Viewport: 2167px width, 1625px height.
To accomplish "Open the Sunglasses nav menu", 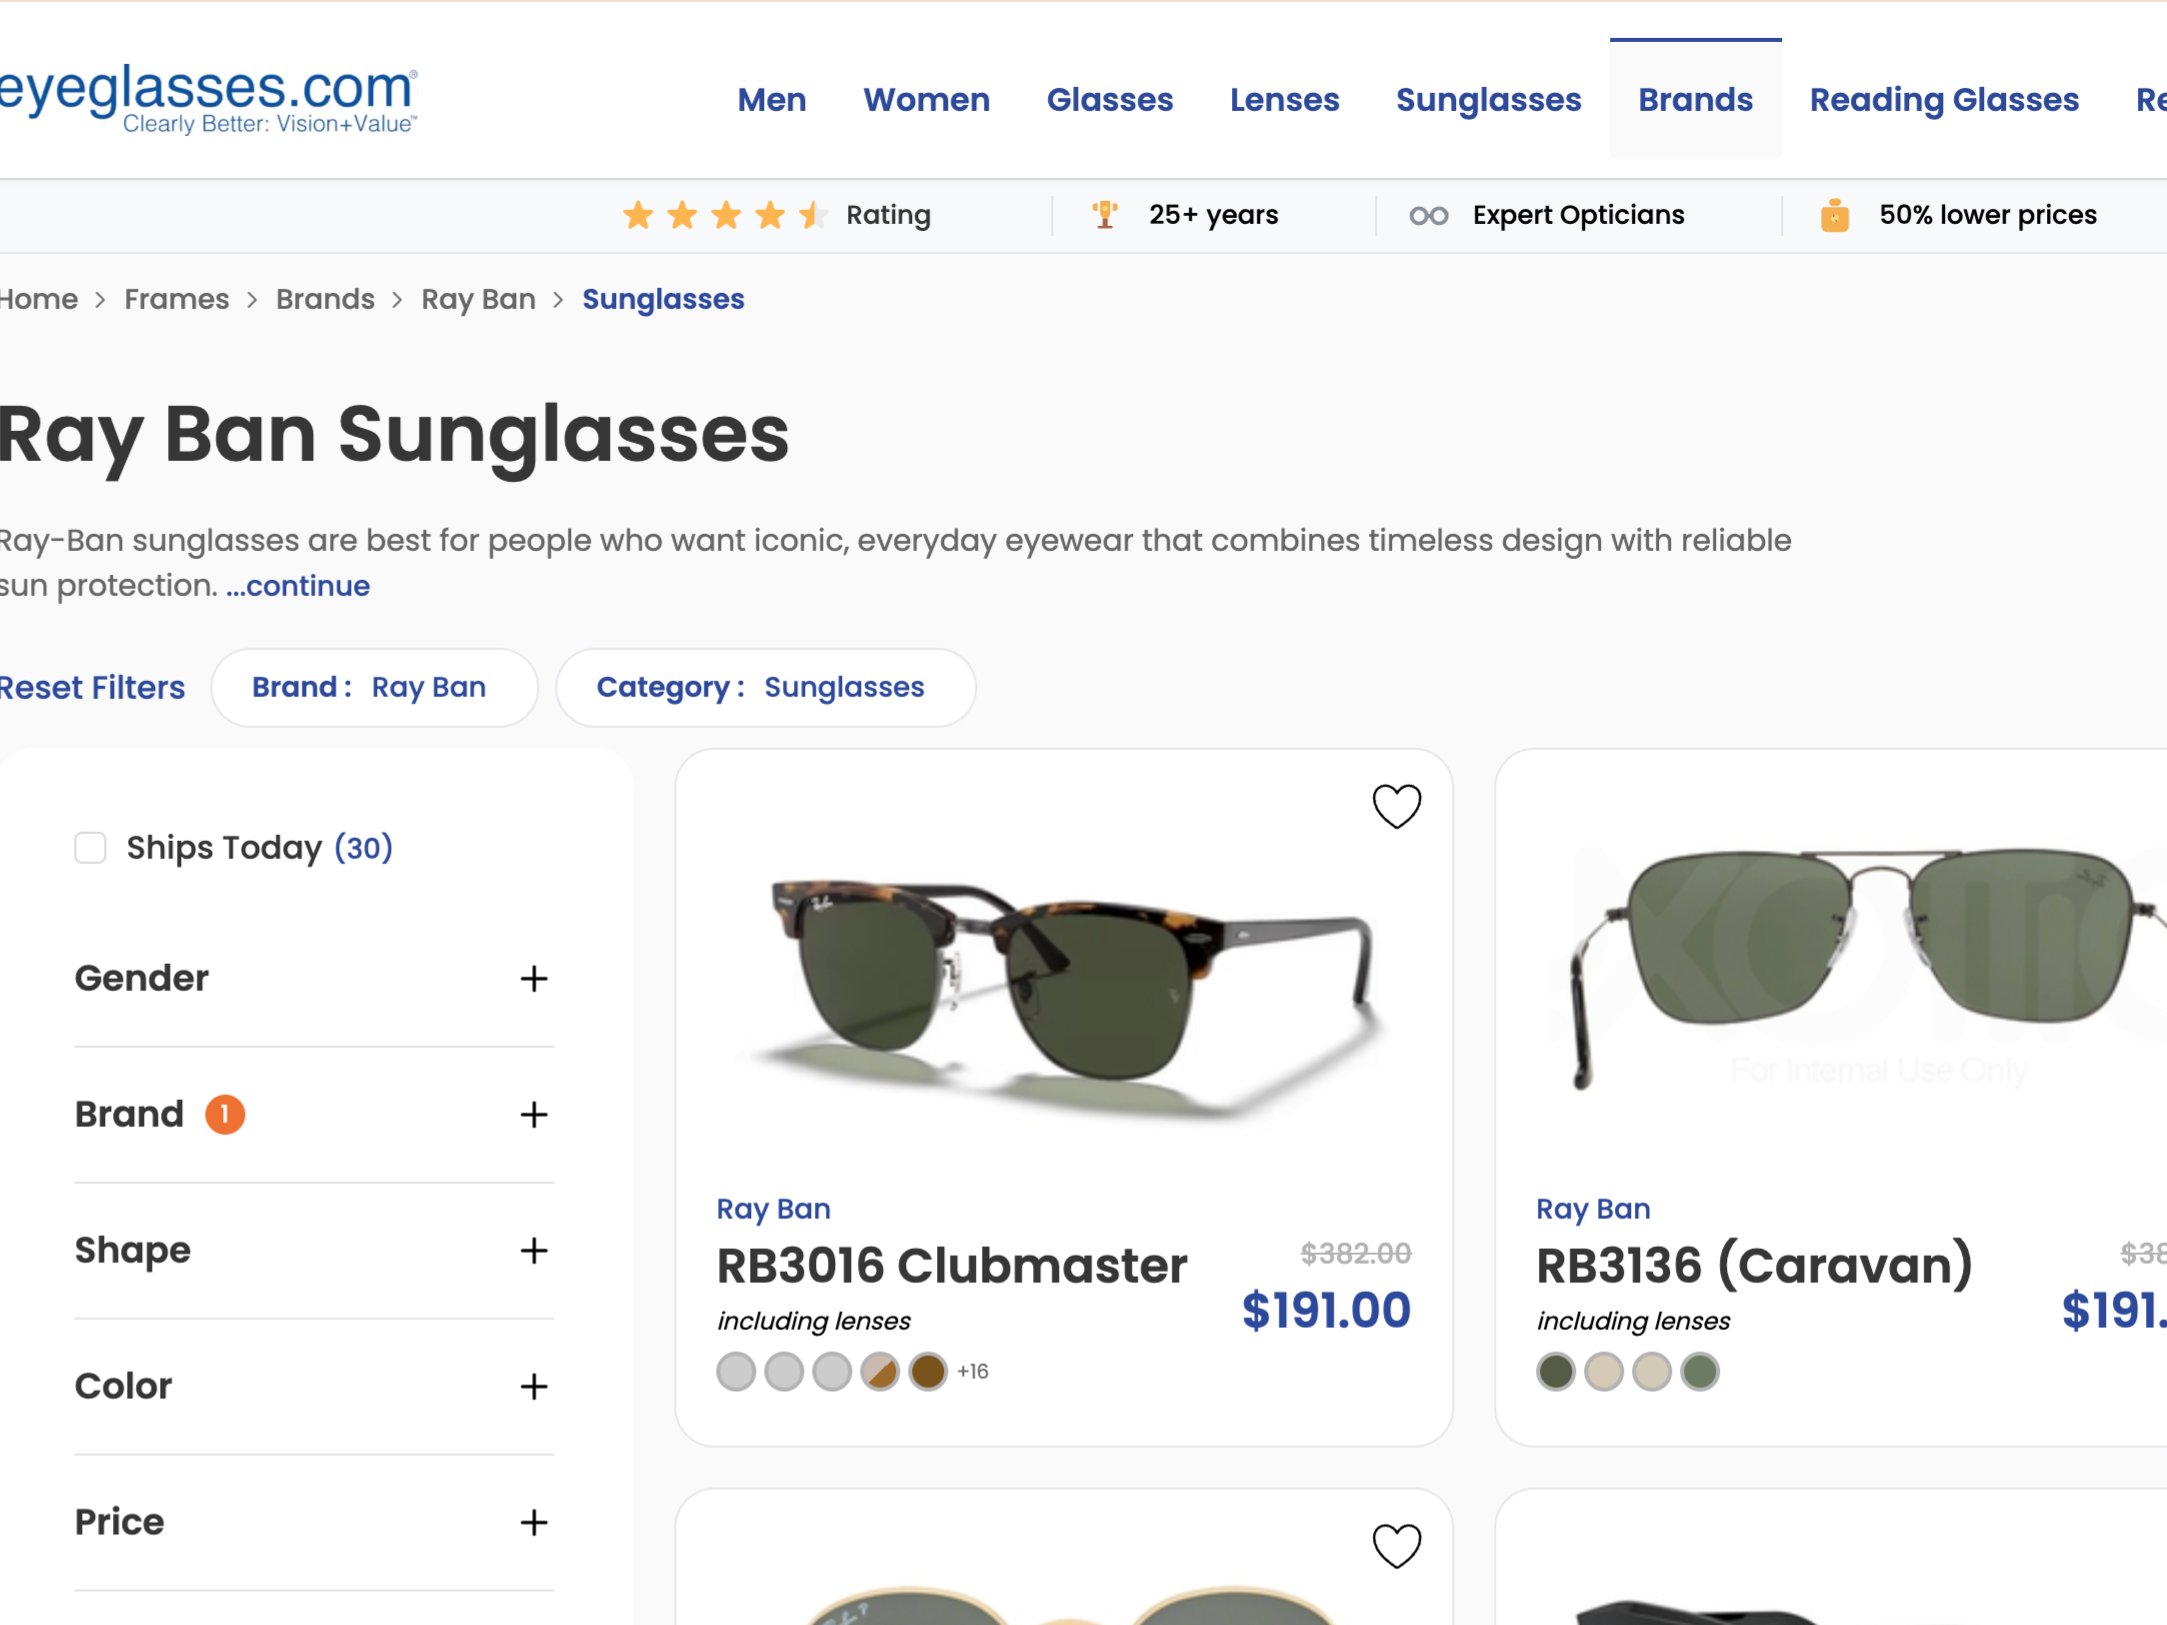I will click(x=1489, y=100).
